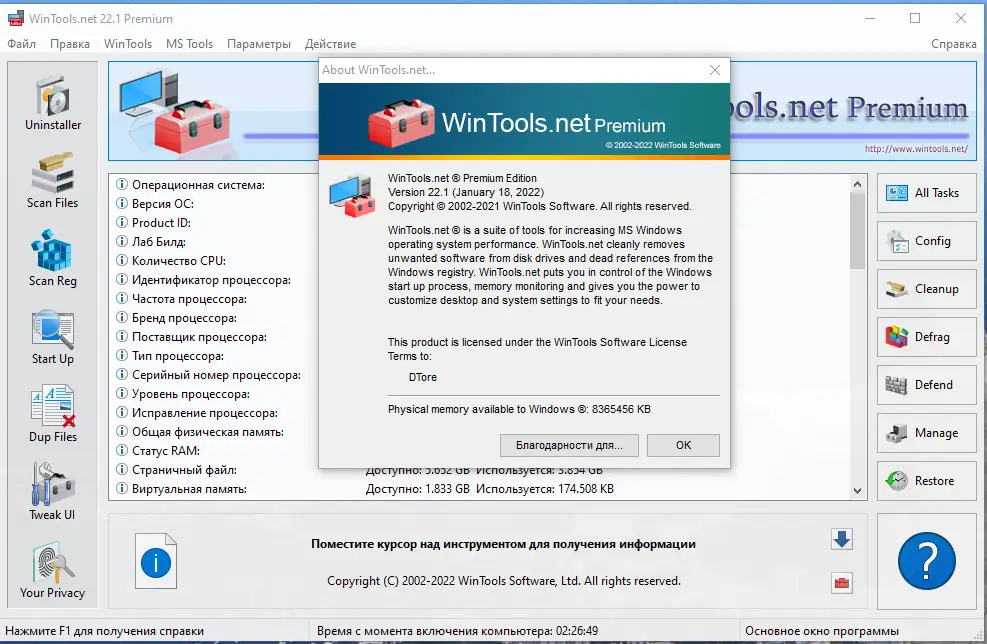Screen dimensions: 987x644
Task: Launch the Scan Files tool
Action: click(x=51, y=180)
